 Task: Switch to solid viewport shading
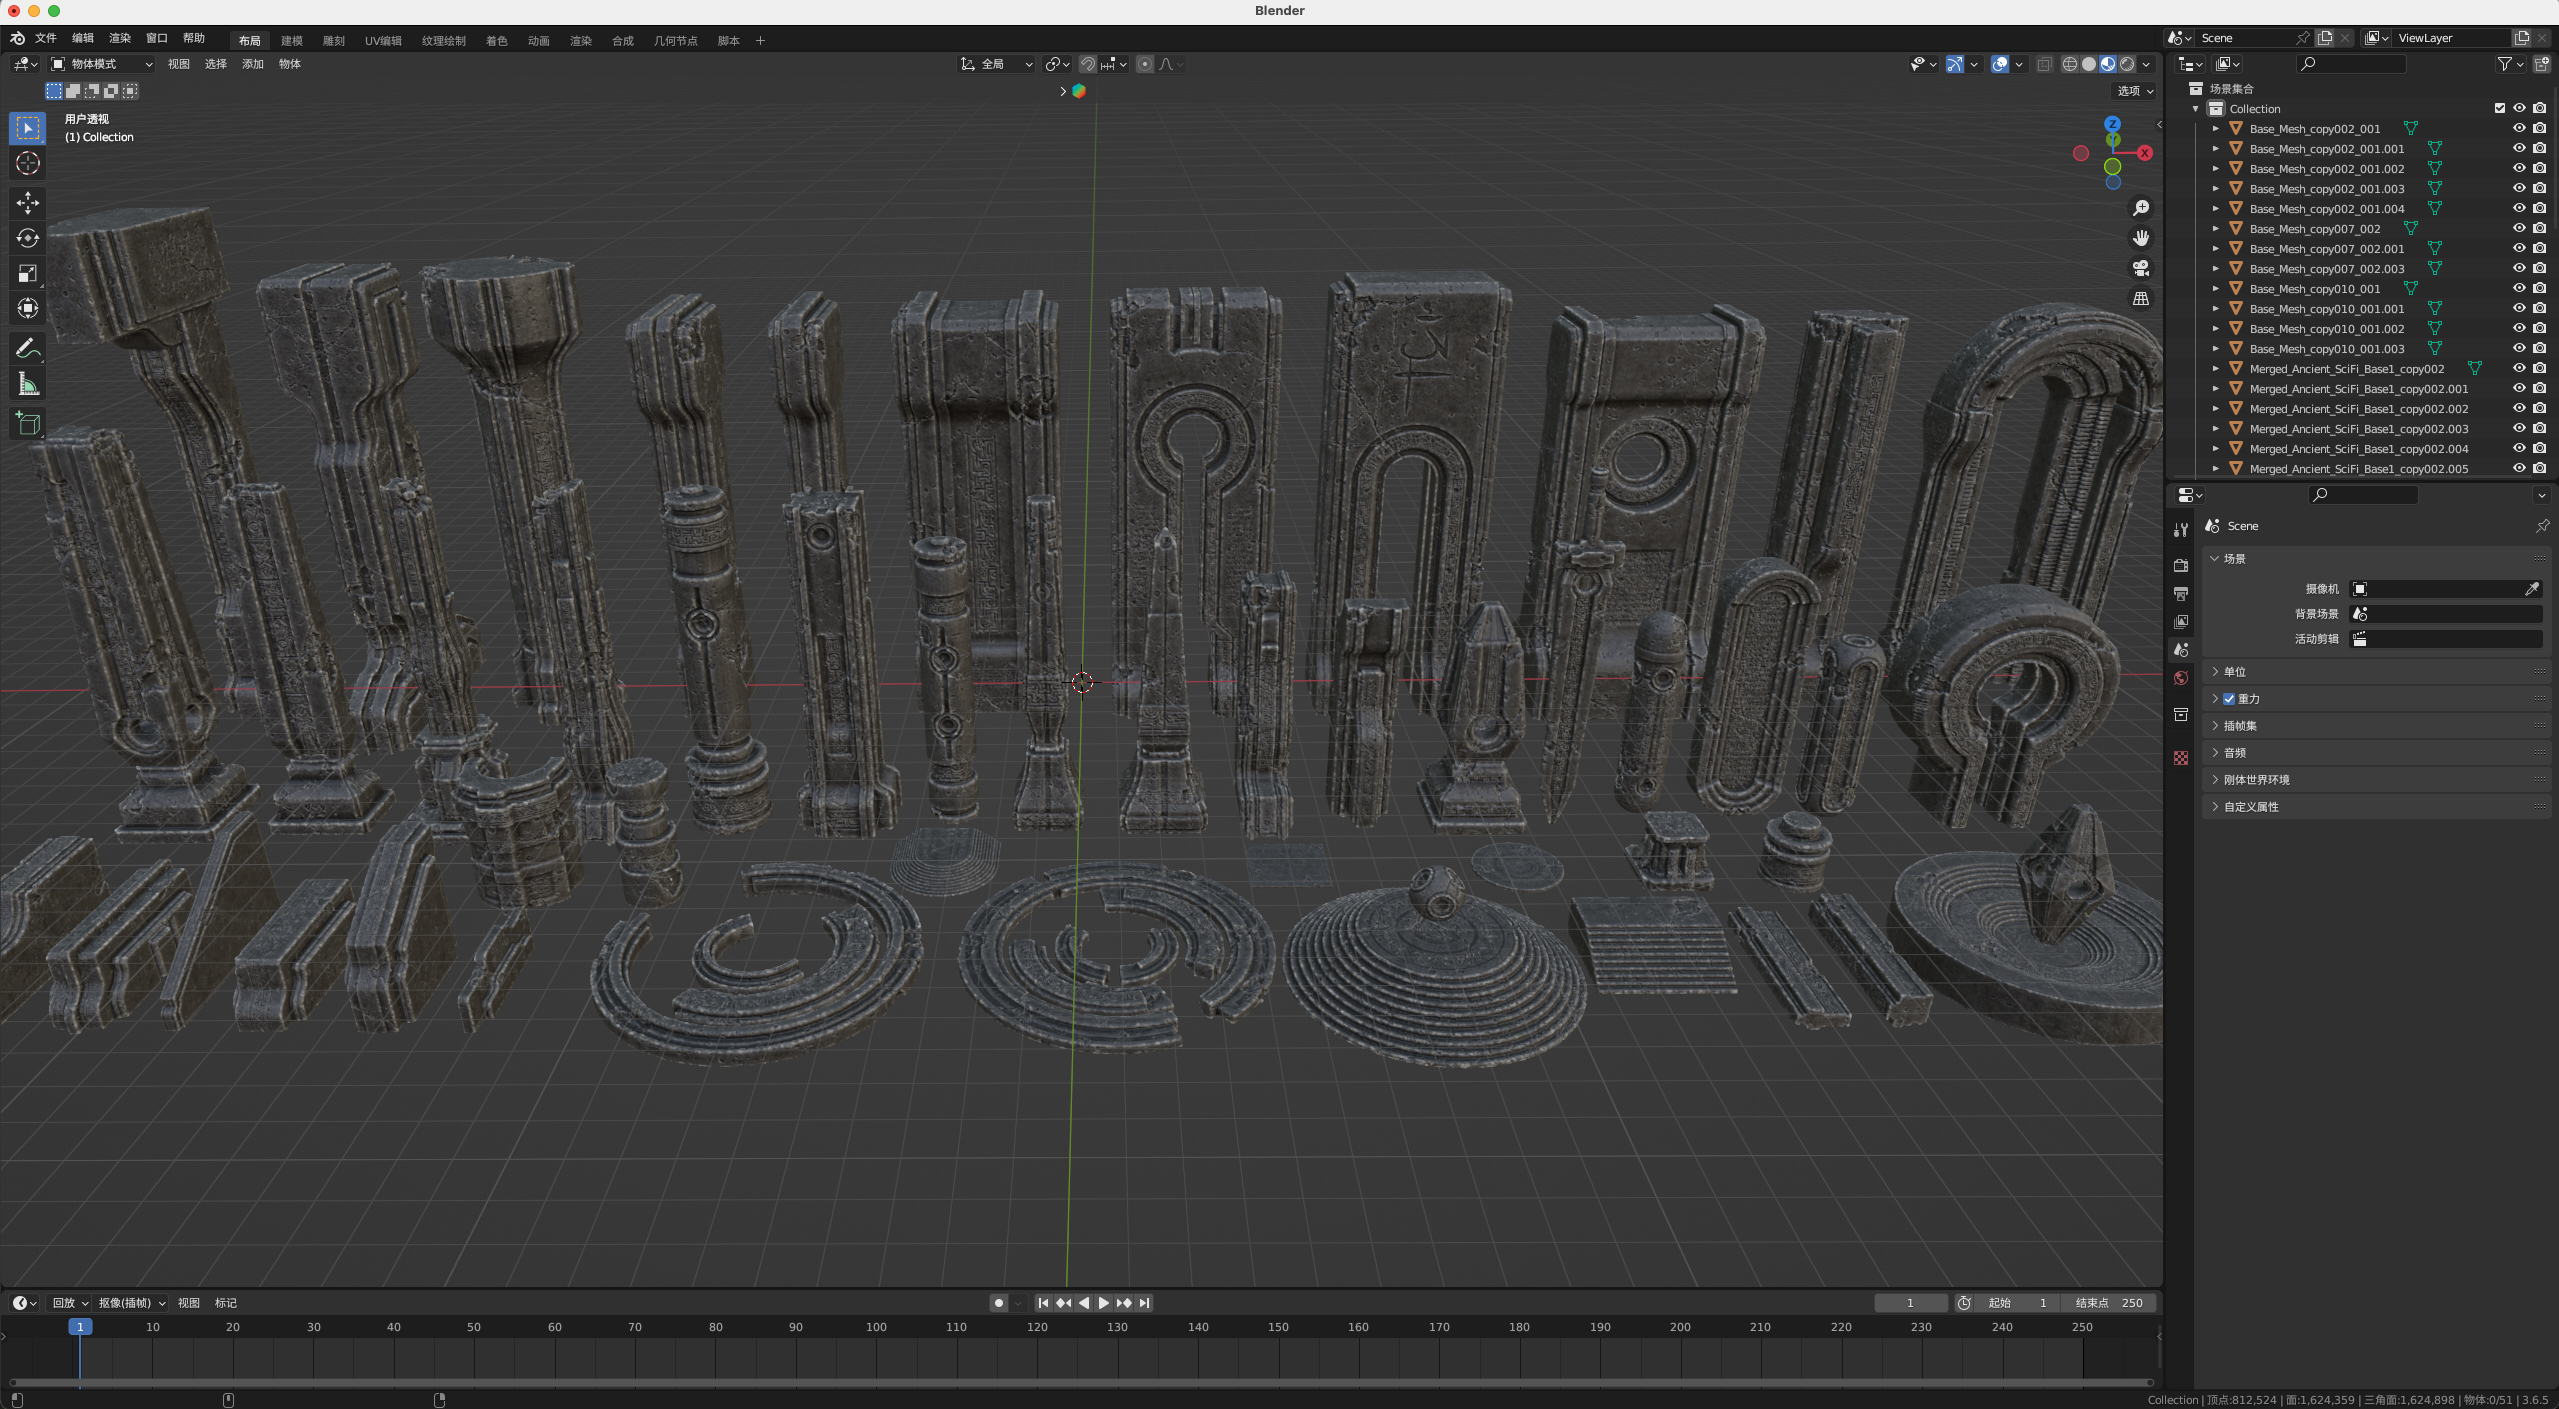2089,64
